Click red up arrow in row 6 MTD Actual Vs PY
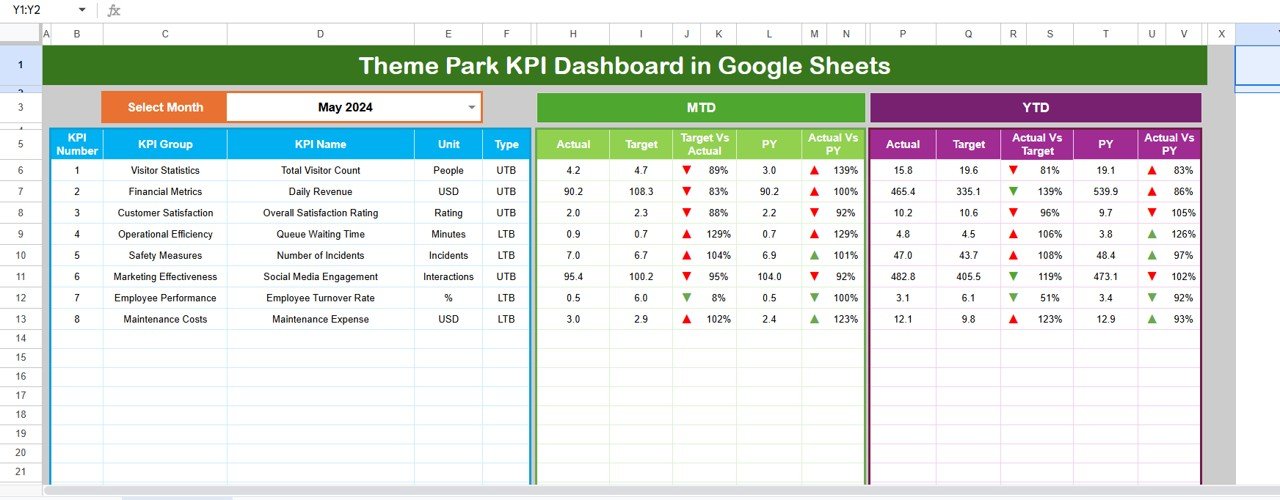Image resolution: width=1280 pixels, height=500 pixels. click(x=815, y=171)
